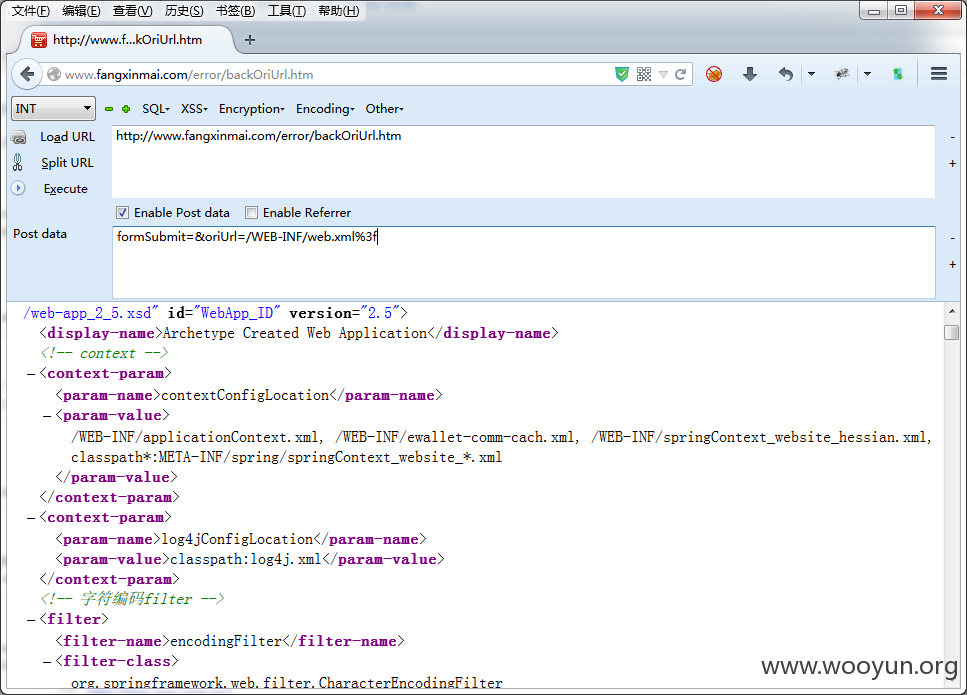The width and height of the screenshot is (967, 695).
Task: Open the SQL dropdown menu
Action: [155, 109]
